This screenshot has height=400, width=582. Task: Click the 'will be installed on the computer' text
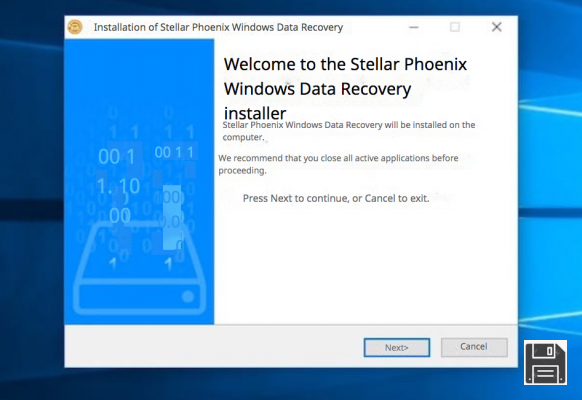point(349,131)
